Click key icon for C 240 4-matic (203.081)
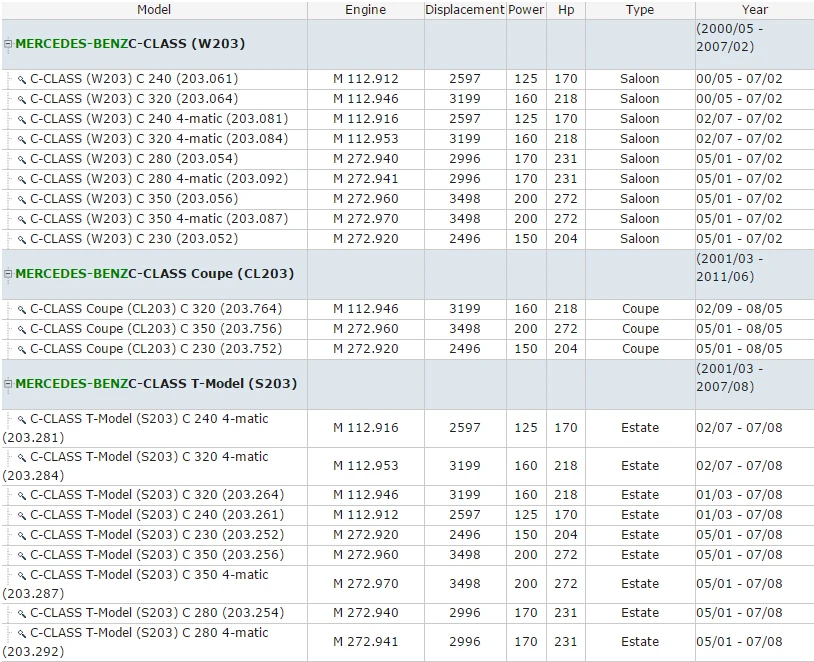 (x=22, y=119)
